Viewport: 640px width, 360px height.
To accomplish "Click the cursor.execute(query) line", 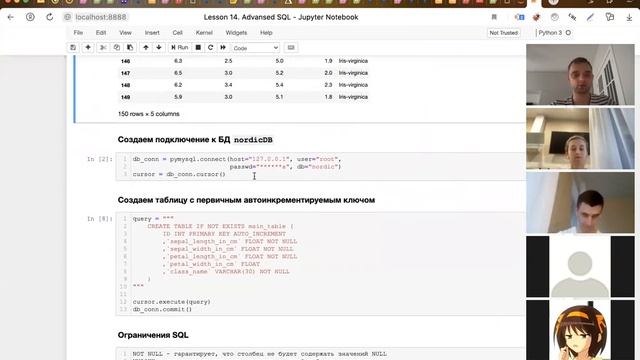I will [x=171, y=302].
